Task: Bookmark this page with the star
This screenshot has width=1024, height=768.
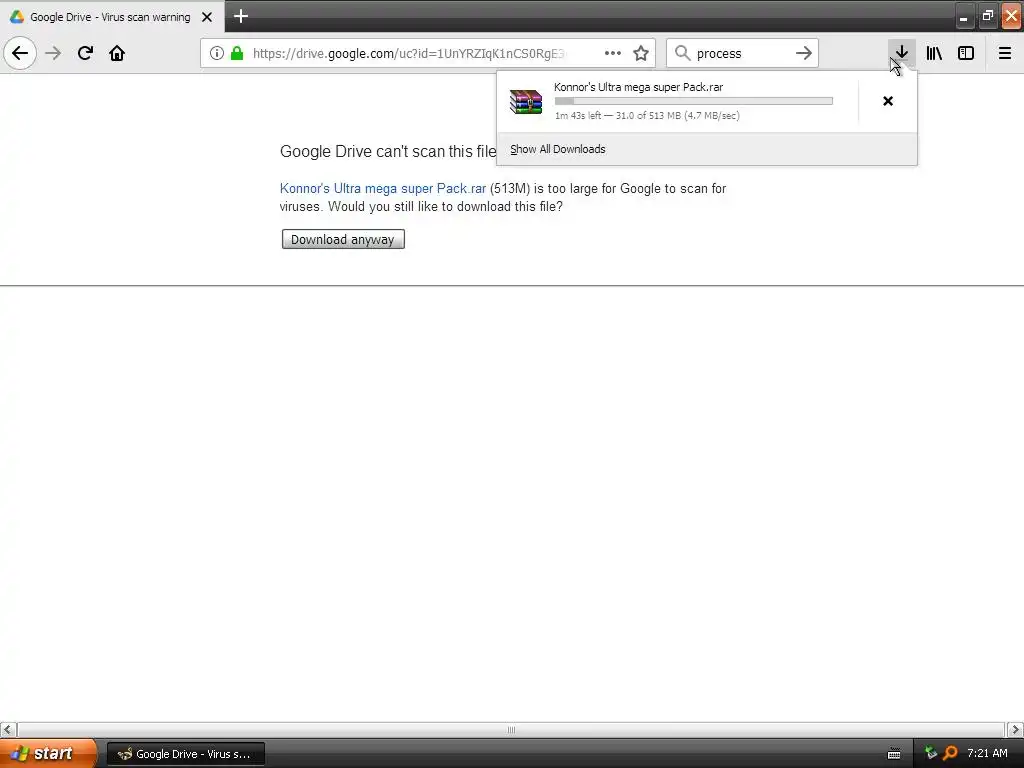Action: [x=641, y=53]
